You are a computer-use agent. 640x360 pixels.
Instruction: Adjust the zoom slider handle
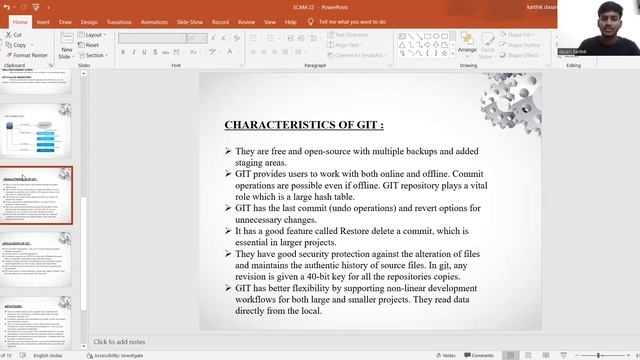598,356
